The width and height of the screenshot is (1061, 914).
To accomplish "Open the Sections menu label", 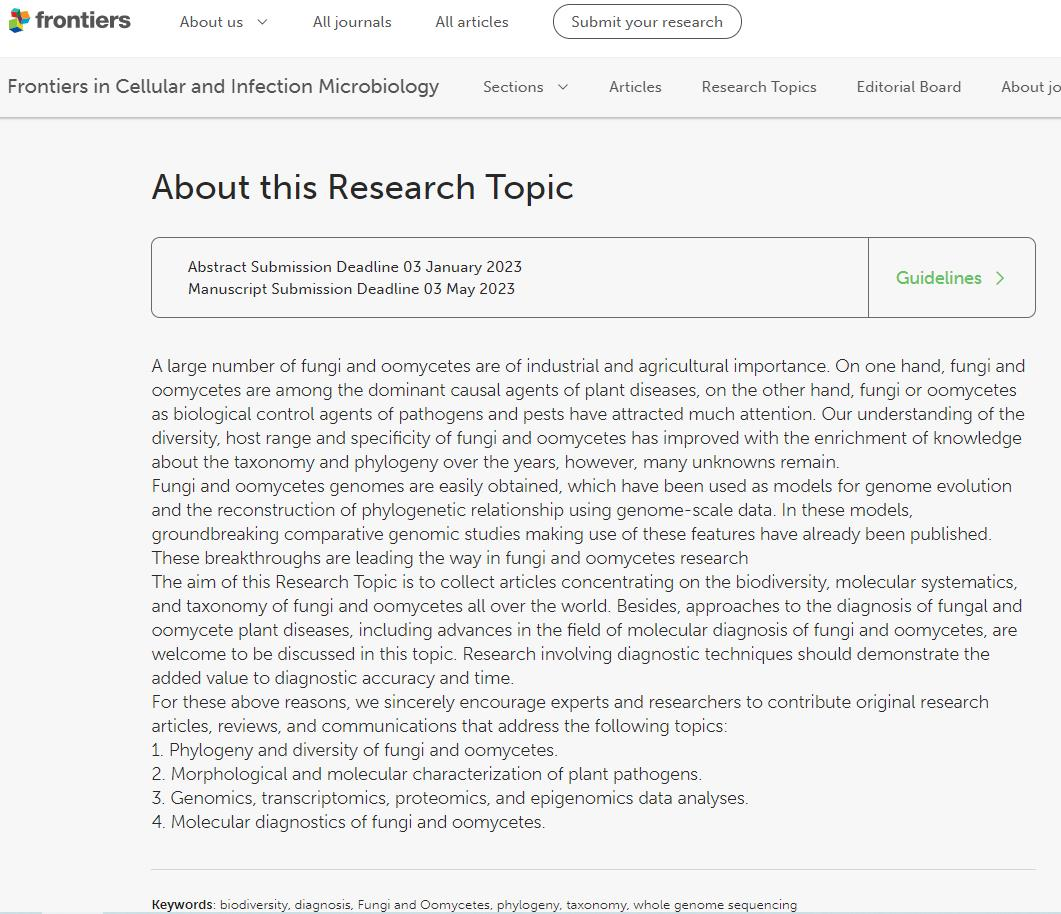I will click(x=513, y=87).
